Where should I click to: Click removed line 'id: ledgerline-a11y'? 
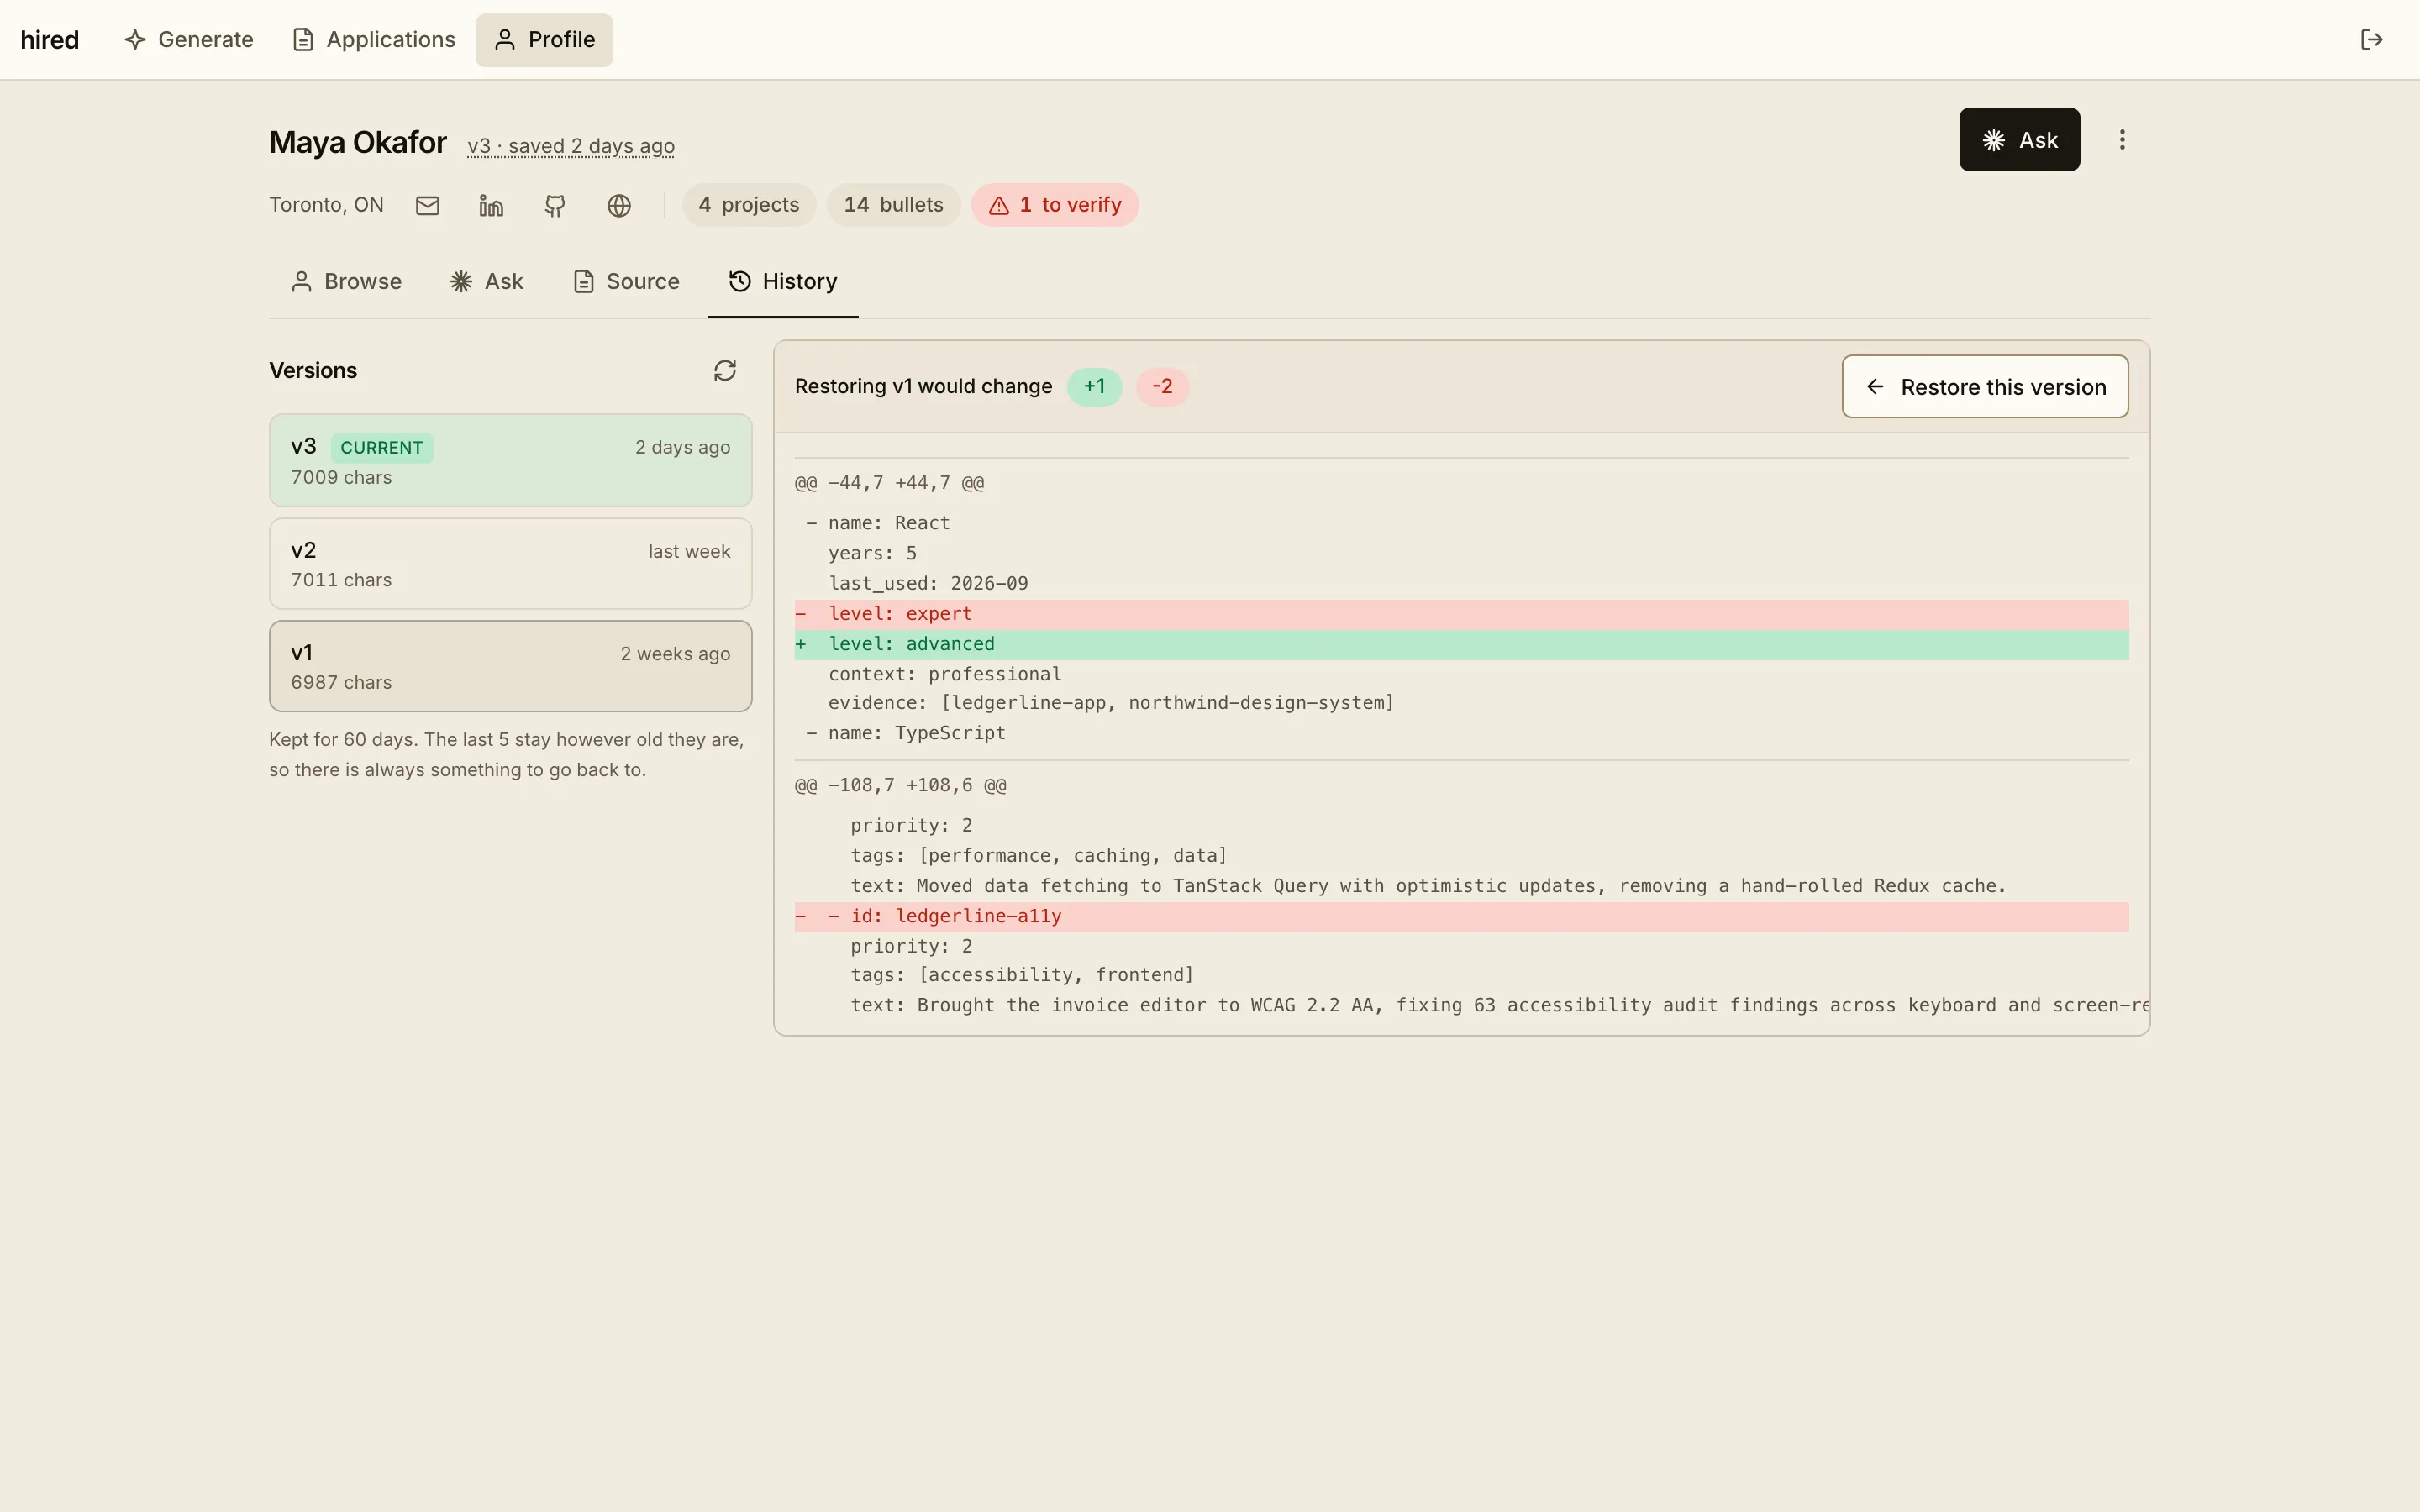coord(1461,917)
